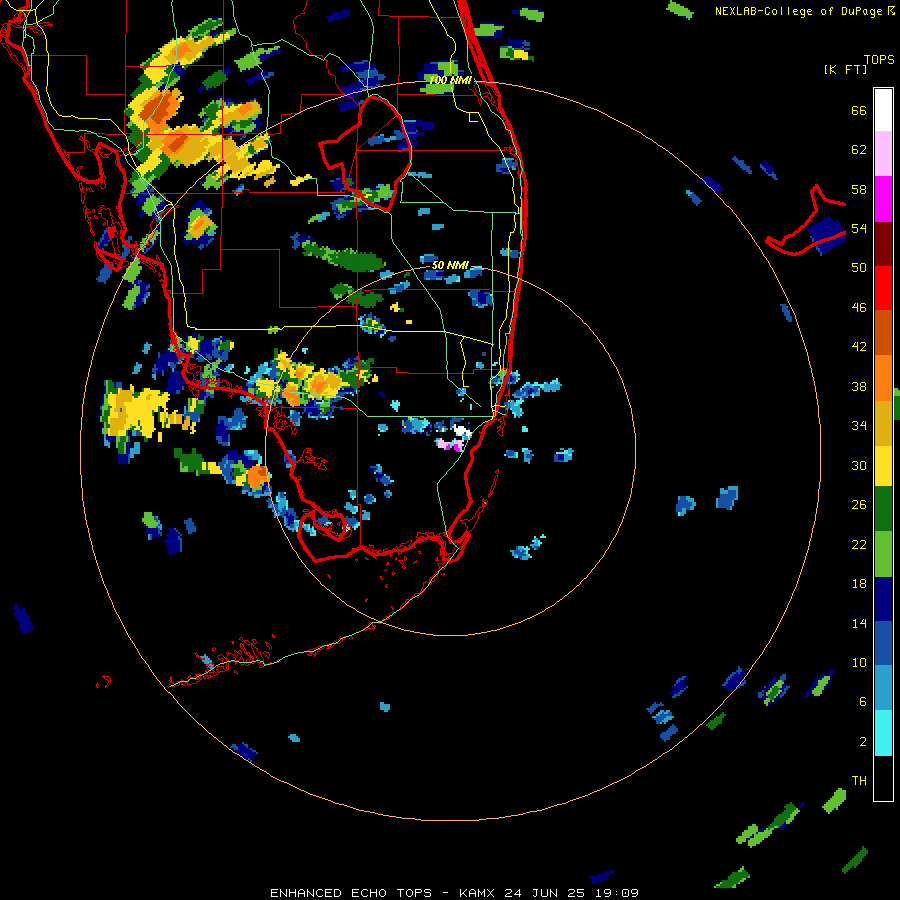The height and width of the screenshot is (900, 900).
Task: Click the dark red 54 kft legend swatch
Action: click(x=883, y=243)
